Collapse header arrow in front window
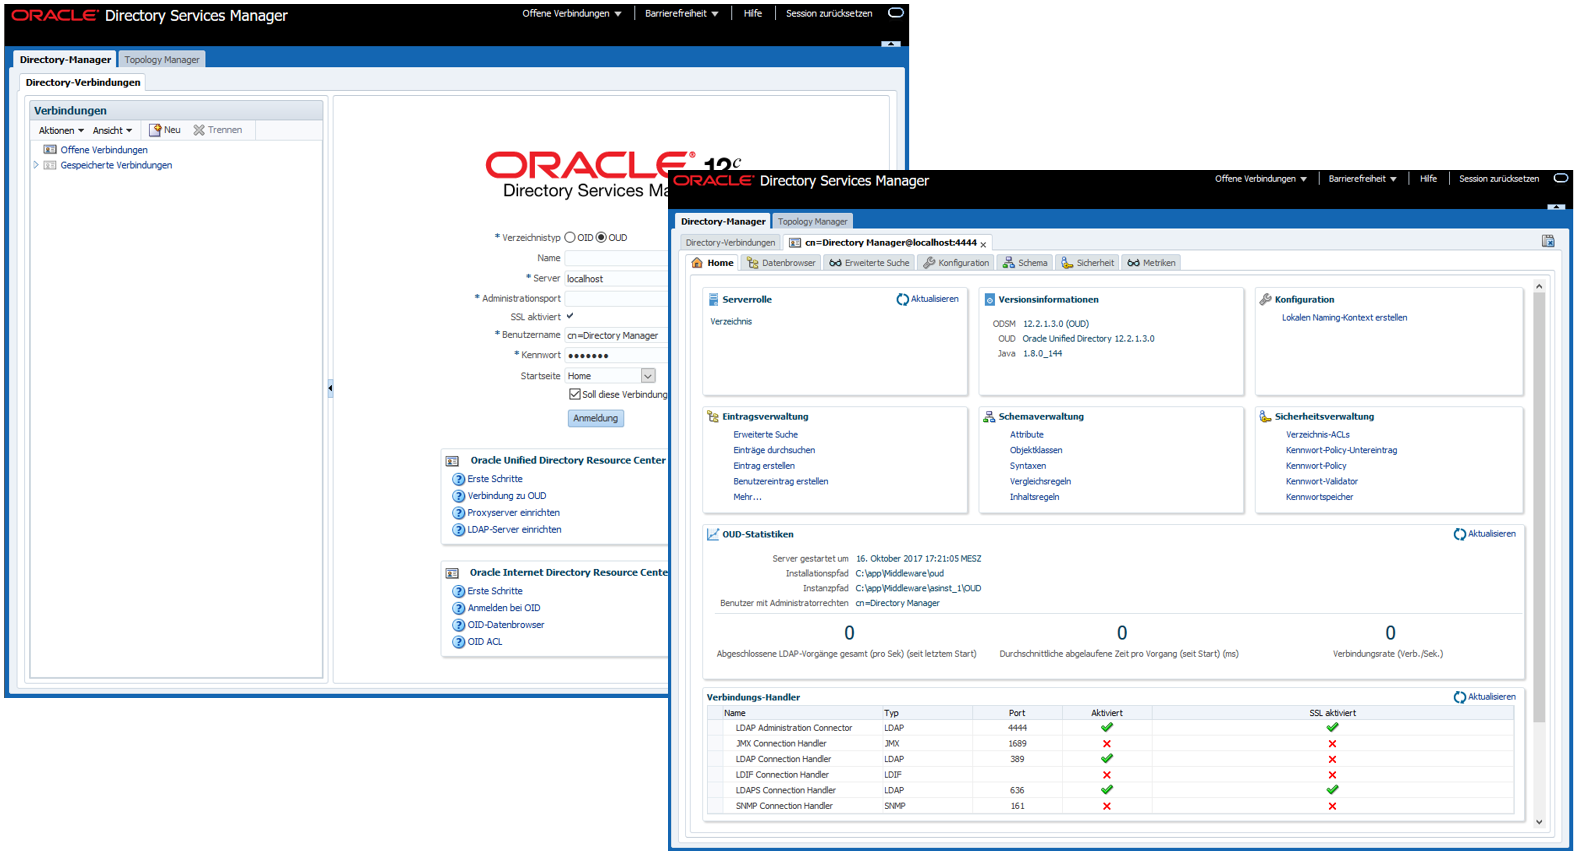Screen dimensions: 1577x857 pyautogui.click(x=1556, y=206)
